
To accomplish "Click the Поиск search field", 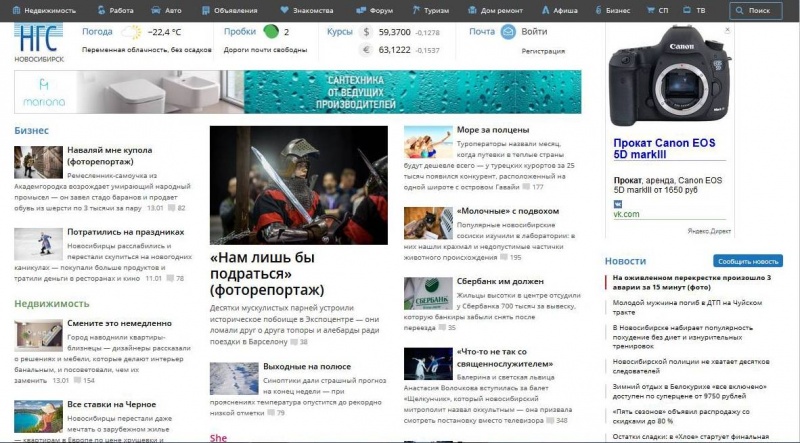I will click(x=755, y=10).
